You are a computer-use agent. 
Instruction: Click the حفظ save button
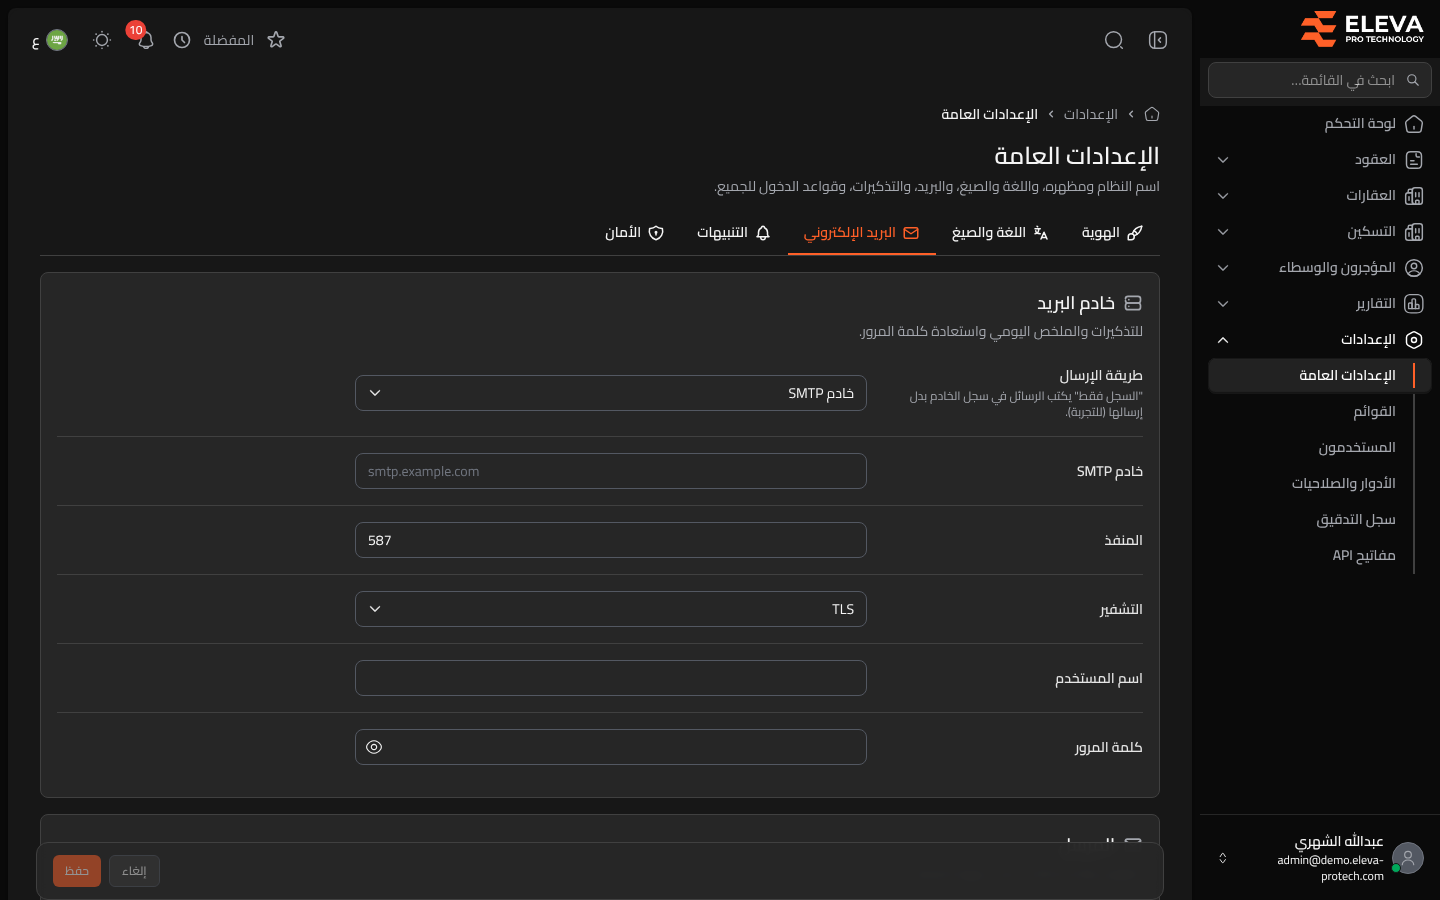(77, 871)
